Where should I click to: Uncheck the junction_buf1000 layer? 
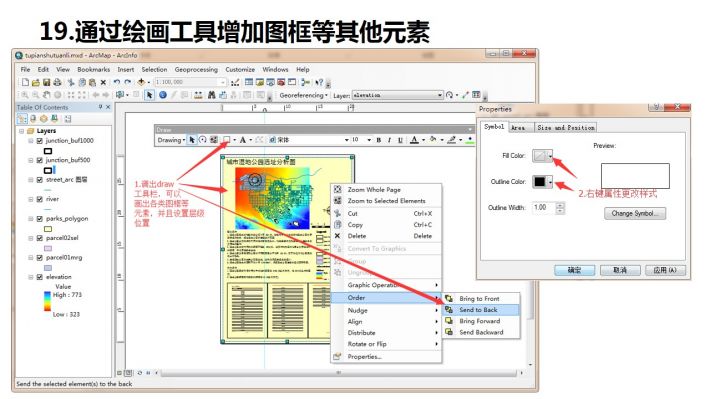[40, 141]
